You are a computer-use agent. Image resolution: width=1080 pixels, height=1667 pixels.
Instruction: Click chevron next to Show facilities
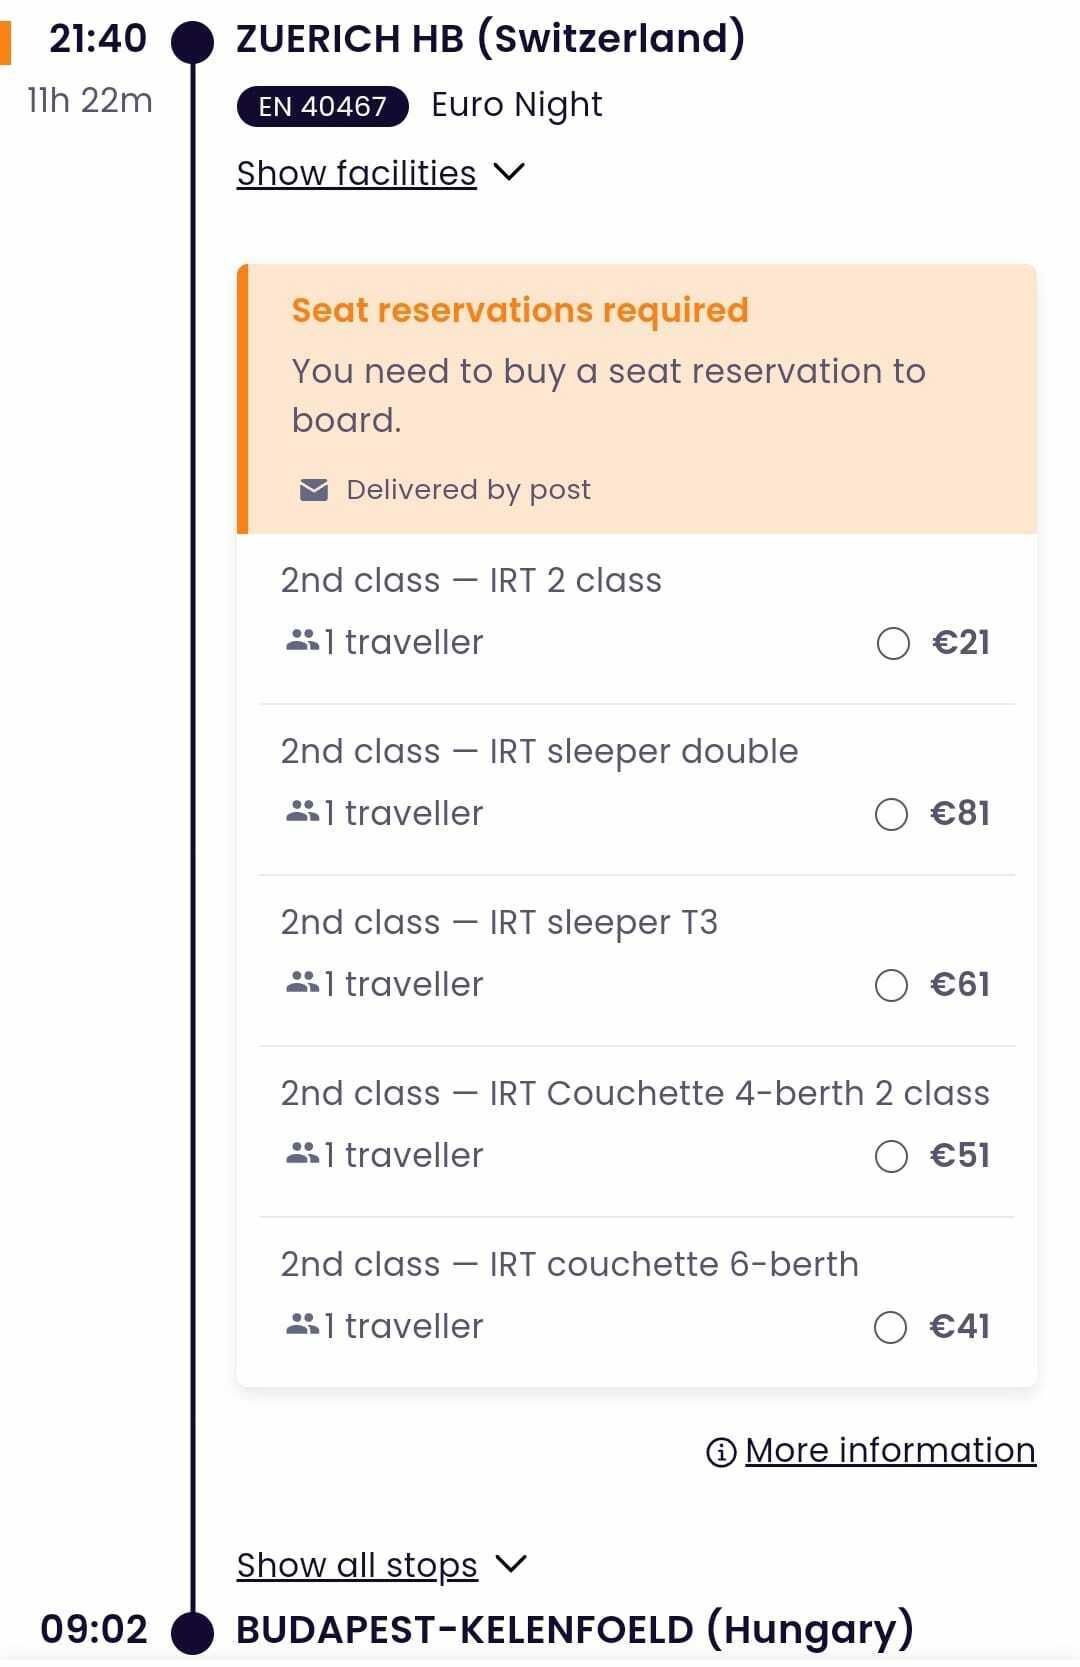pyautogui.click(x=509, y=172)
